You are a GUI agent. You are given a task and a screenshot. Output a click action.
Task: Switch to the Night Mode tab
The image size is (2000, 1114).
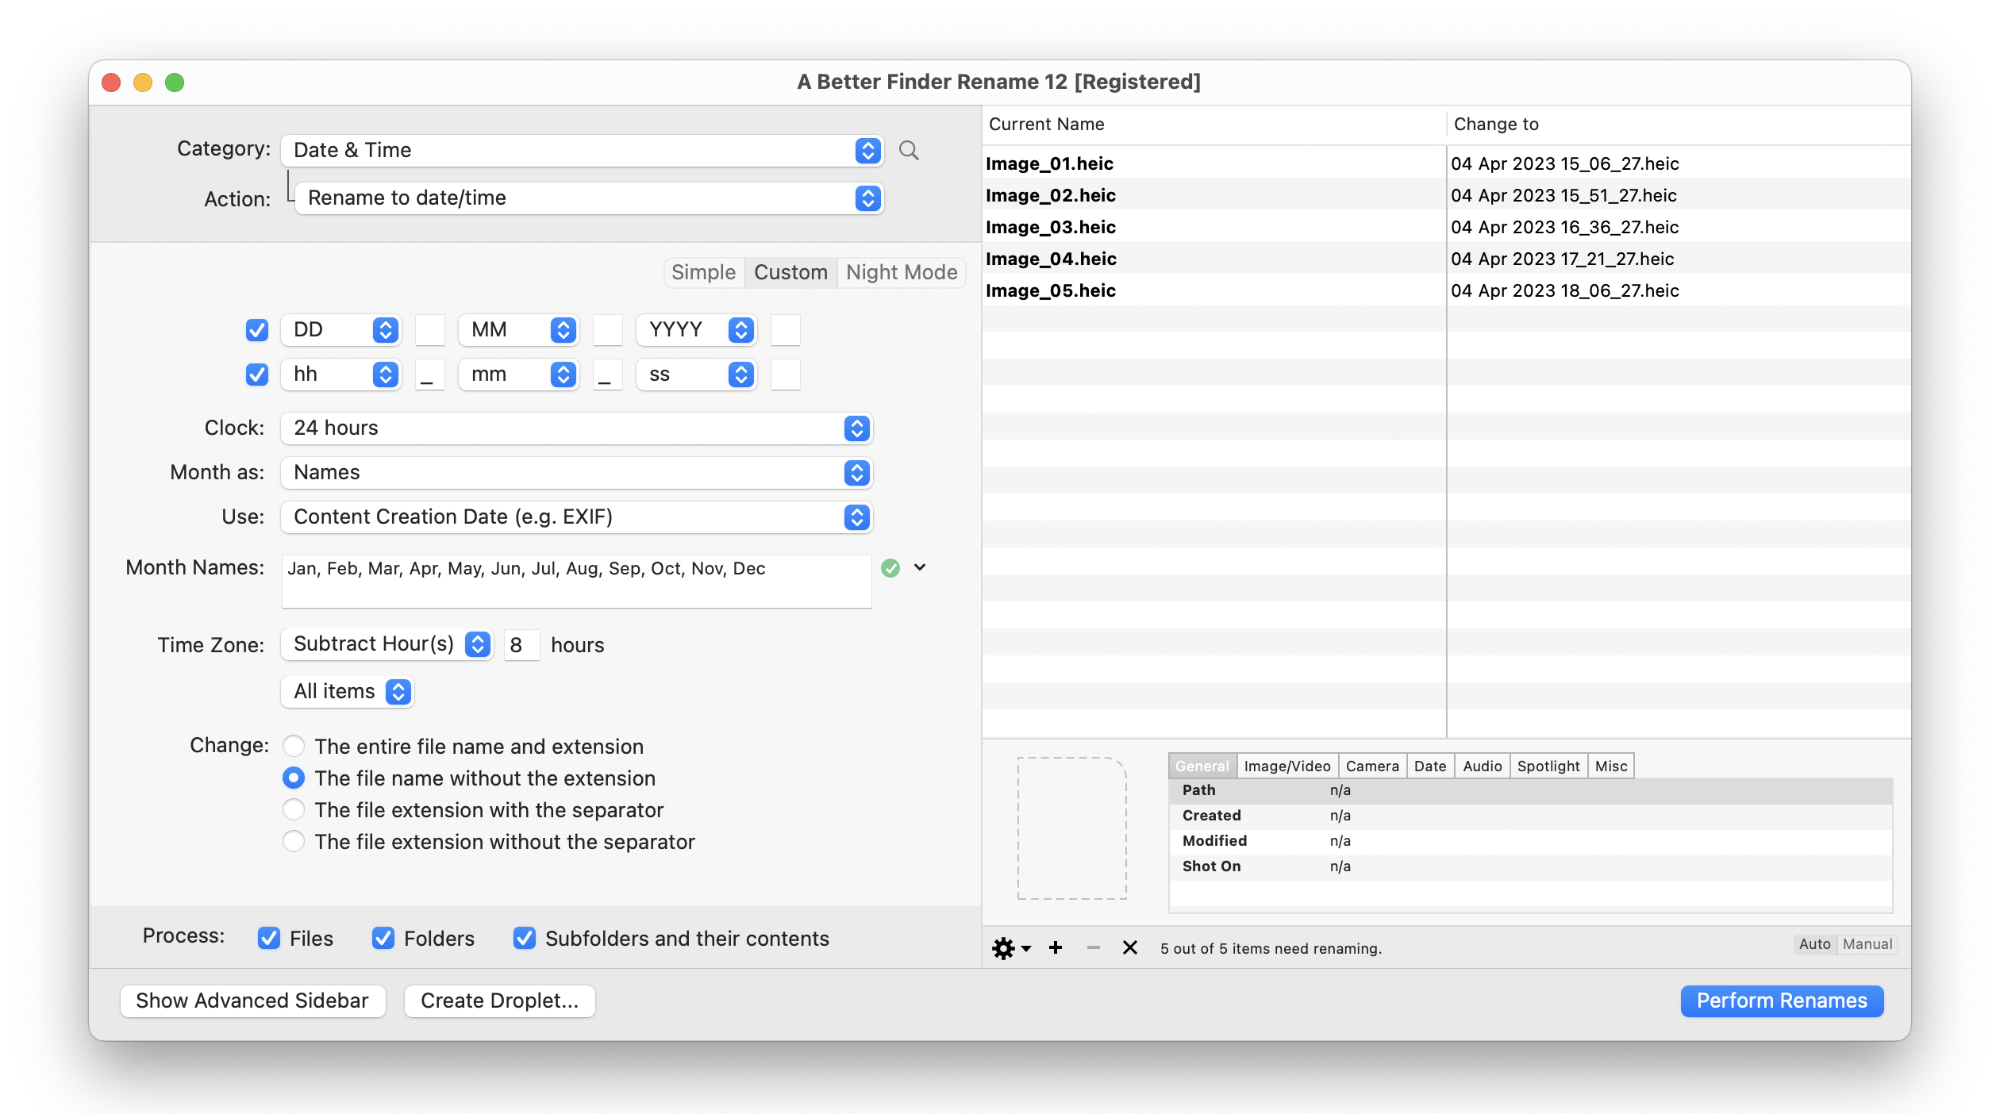tap(901, 272)
